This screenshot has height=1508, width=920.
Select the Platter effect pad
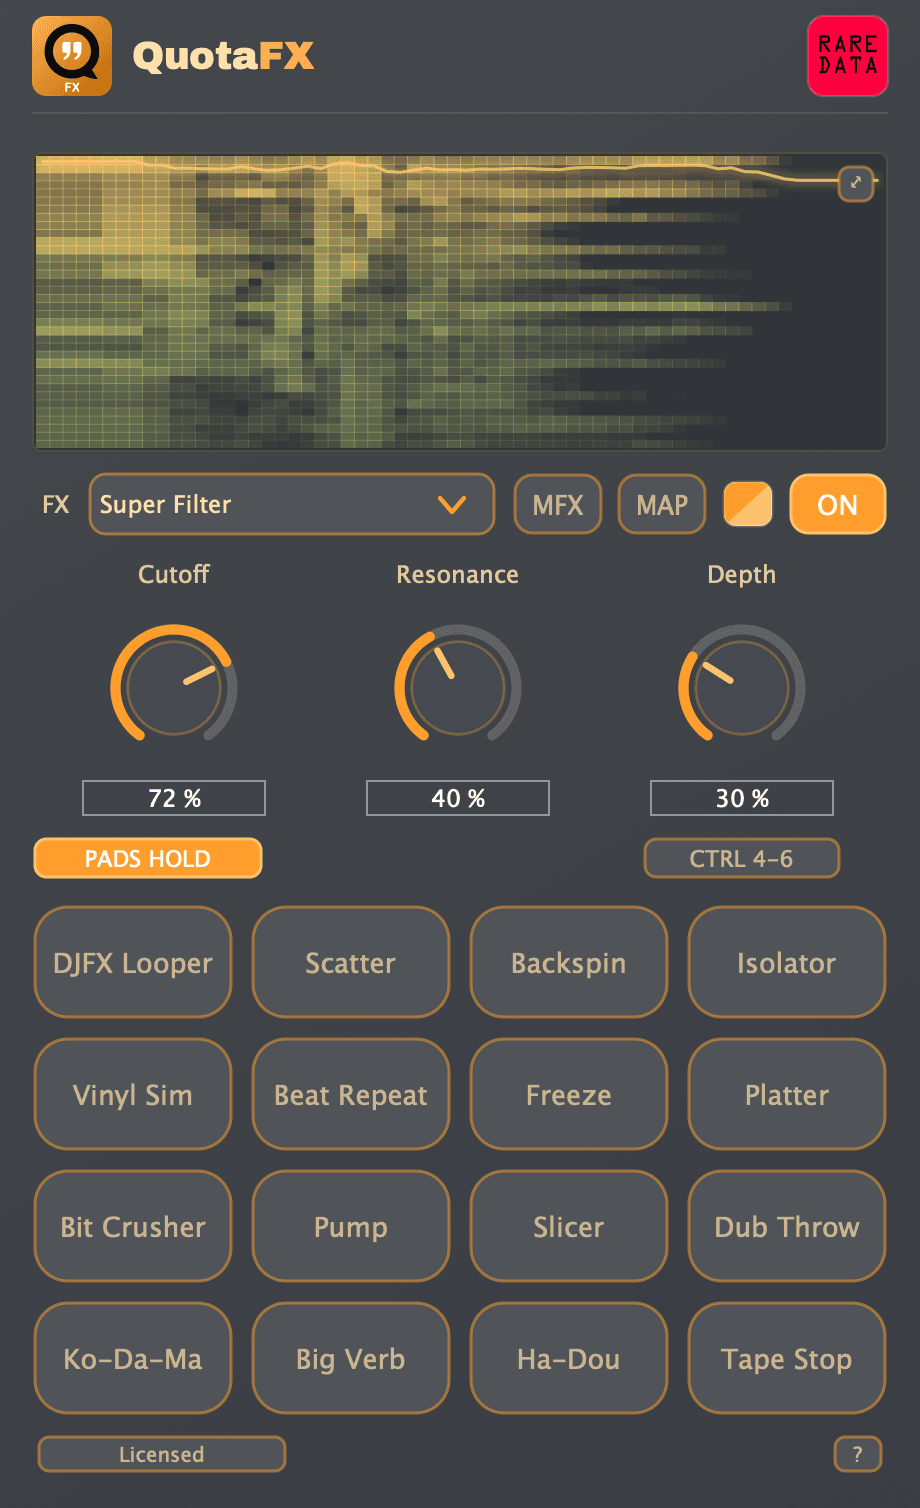(x=787, y=1094)
